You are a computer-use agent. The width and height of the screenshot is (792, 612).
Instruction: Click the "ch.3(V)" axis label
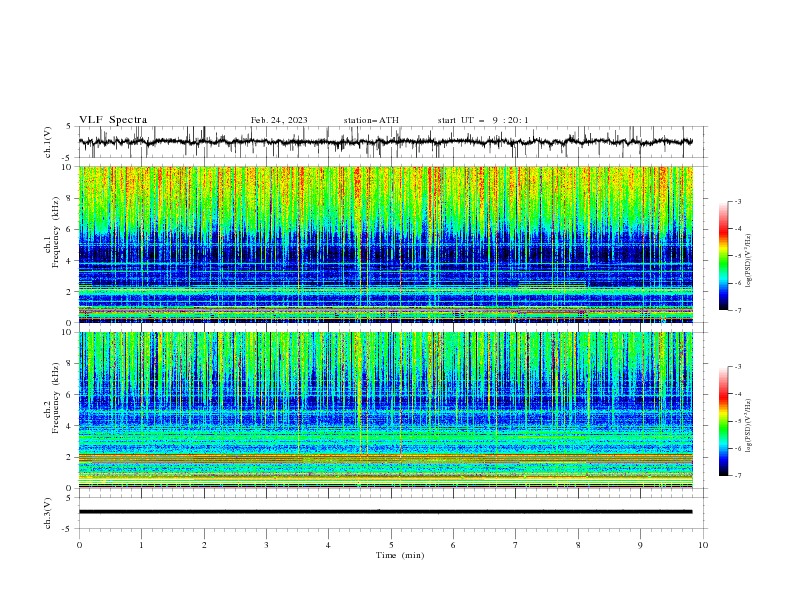[x=48, y=513]
